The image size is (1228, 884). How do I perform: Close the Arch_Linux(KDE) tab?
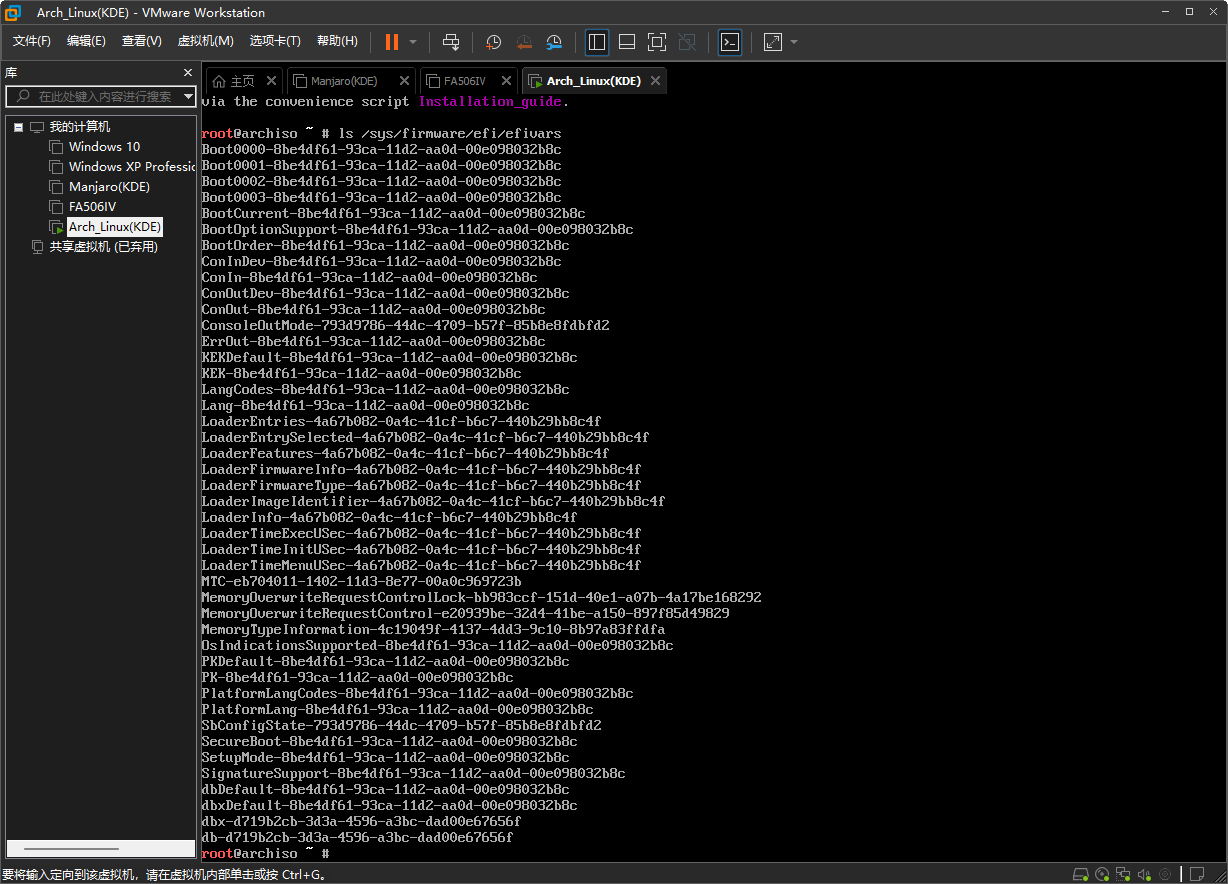click(x=655, y=81)
